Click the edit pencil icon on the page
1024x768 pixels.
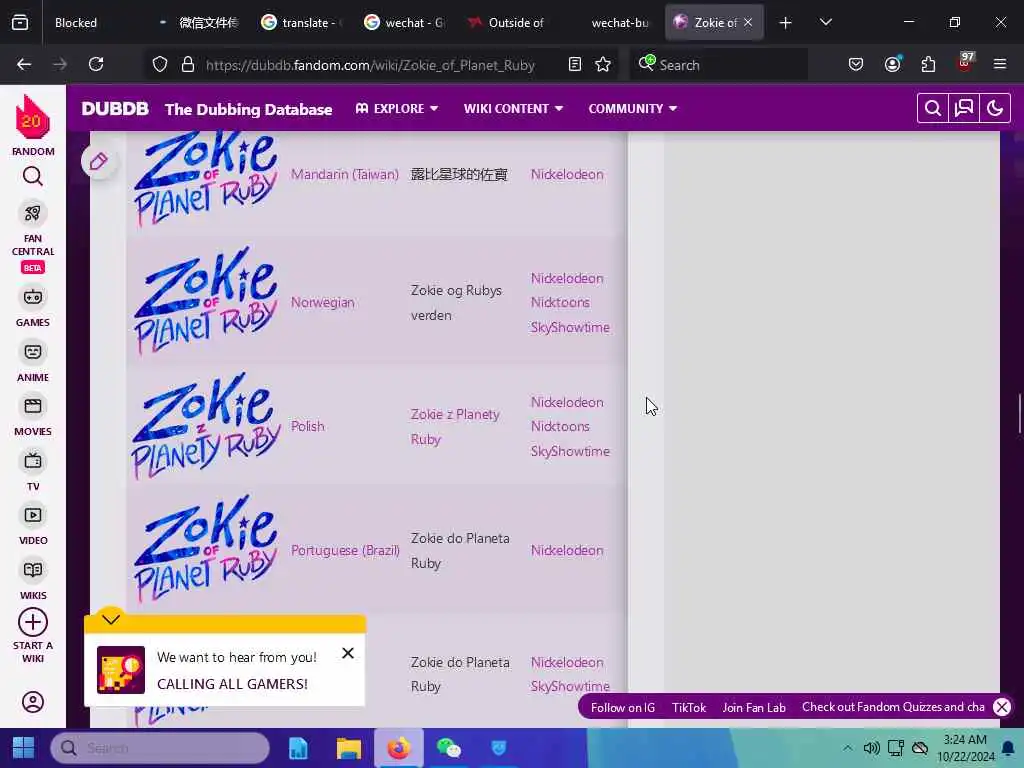99,161
